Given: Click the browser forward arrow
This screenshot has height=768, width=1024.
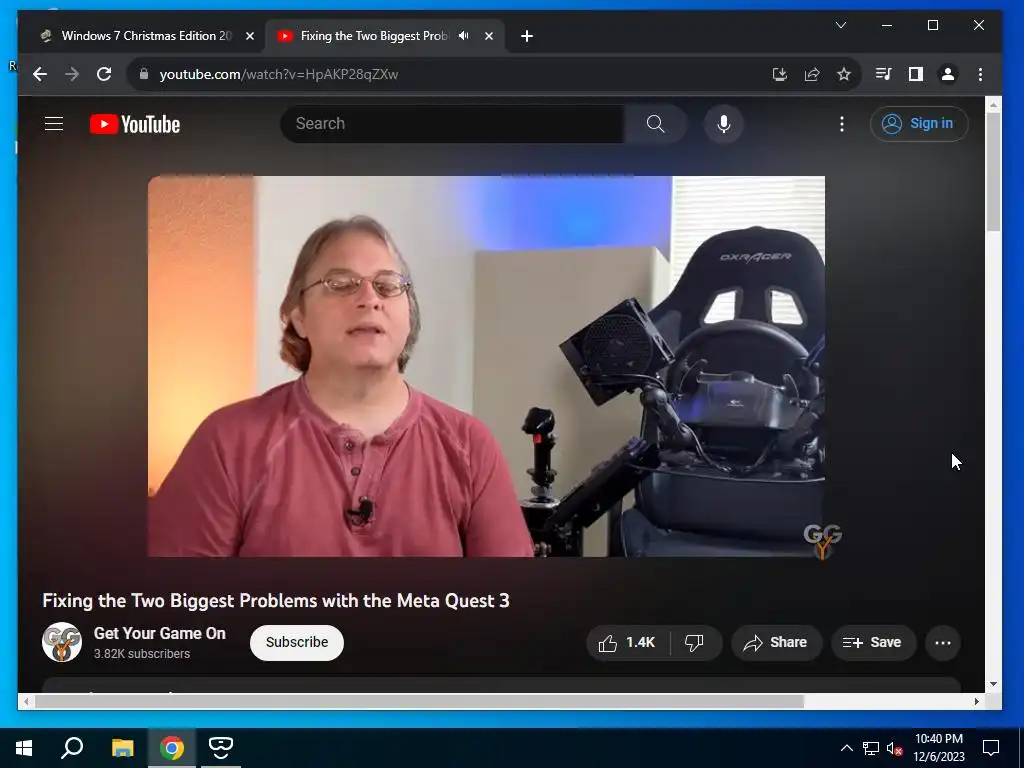Looking at the screenshot, I should [72, 74].
